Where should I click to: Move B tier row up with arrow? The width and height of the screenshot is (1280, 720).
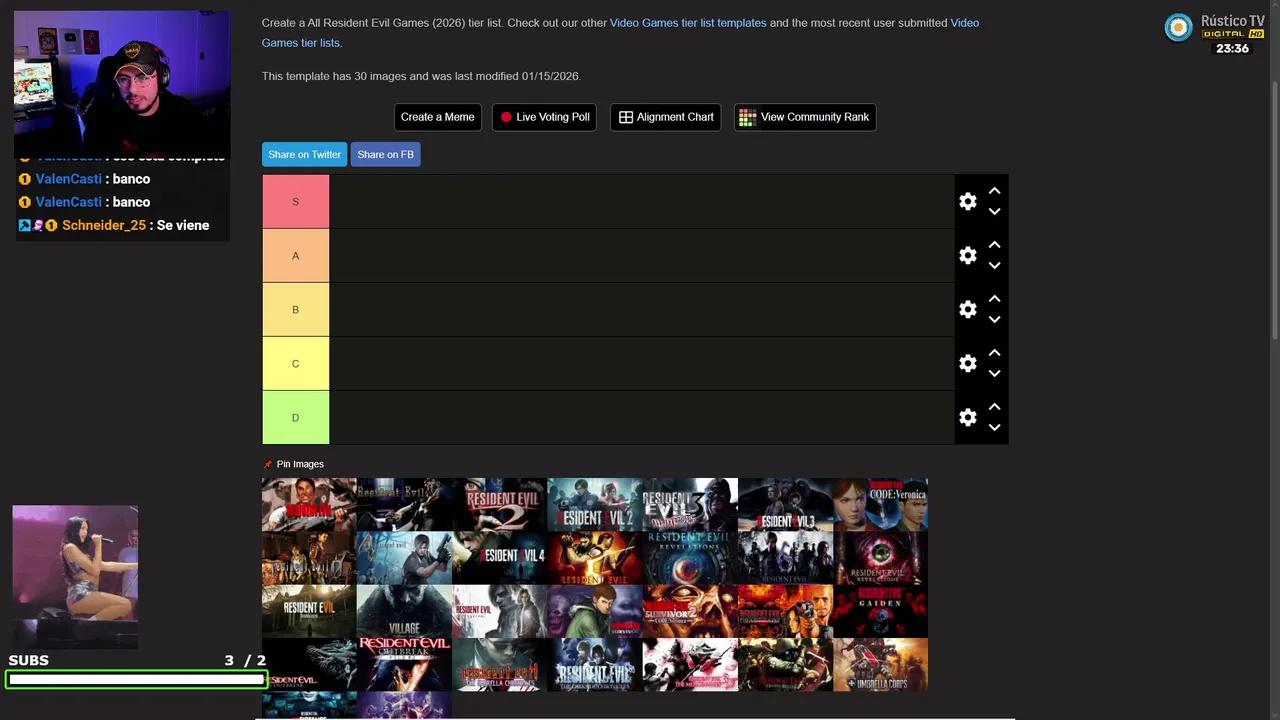pyautogui.click(x=994, y=299)
